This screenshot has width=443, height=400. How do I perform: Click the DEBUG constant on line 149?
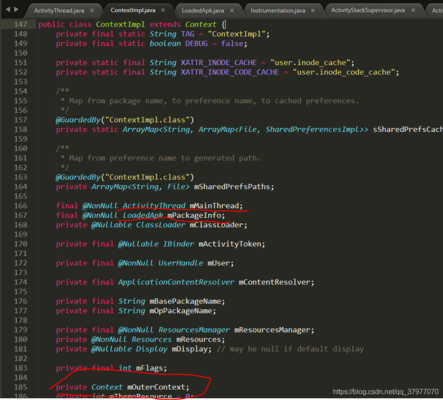[x=197, y=44]
